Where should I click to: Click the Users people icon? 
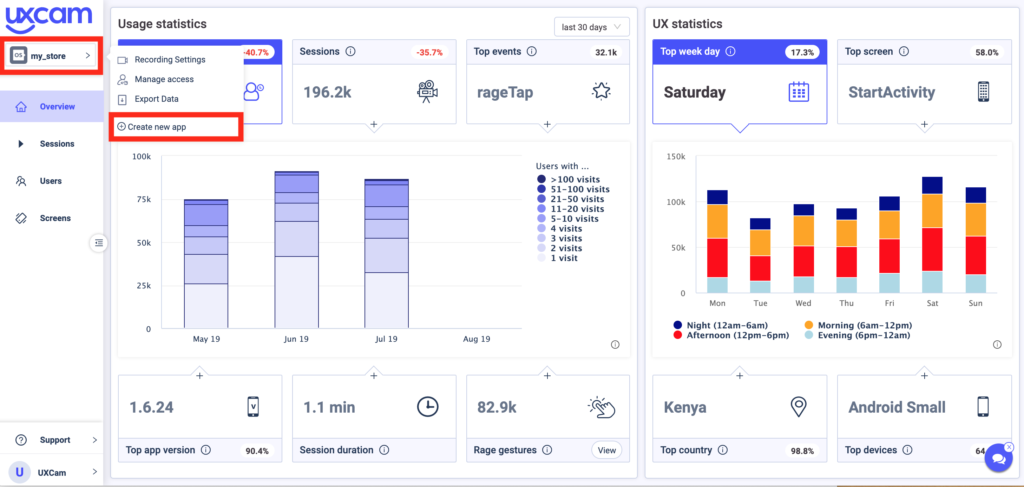pyautogui.click(x=21, y=181)
